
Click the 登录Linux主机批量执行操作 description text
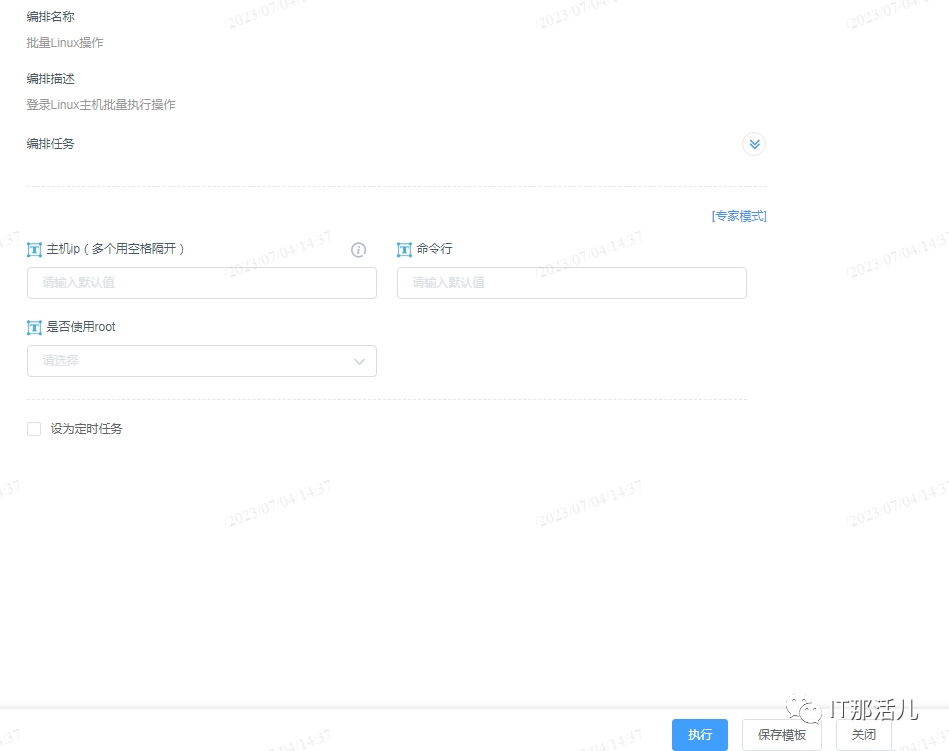[100, 105]
